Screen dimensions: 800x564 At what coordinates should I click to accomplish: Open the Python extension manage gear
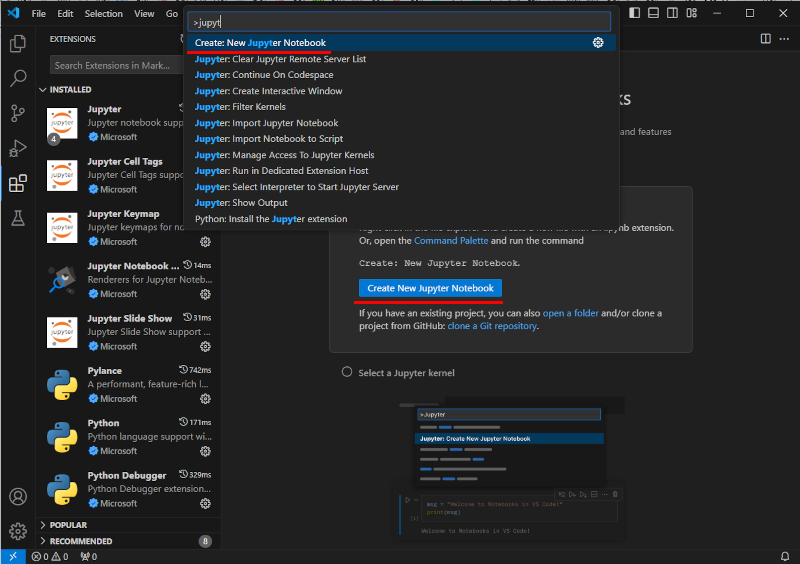205,451
